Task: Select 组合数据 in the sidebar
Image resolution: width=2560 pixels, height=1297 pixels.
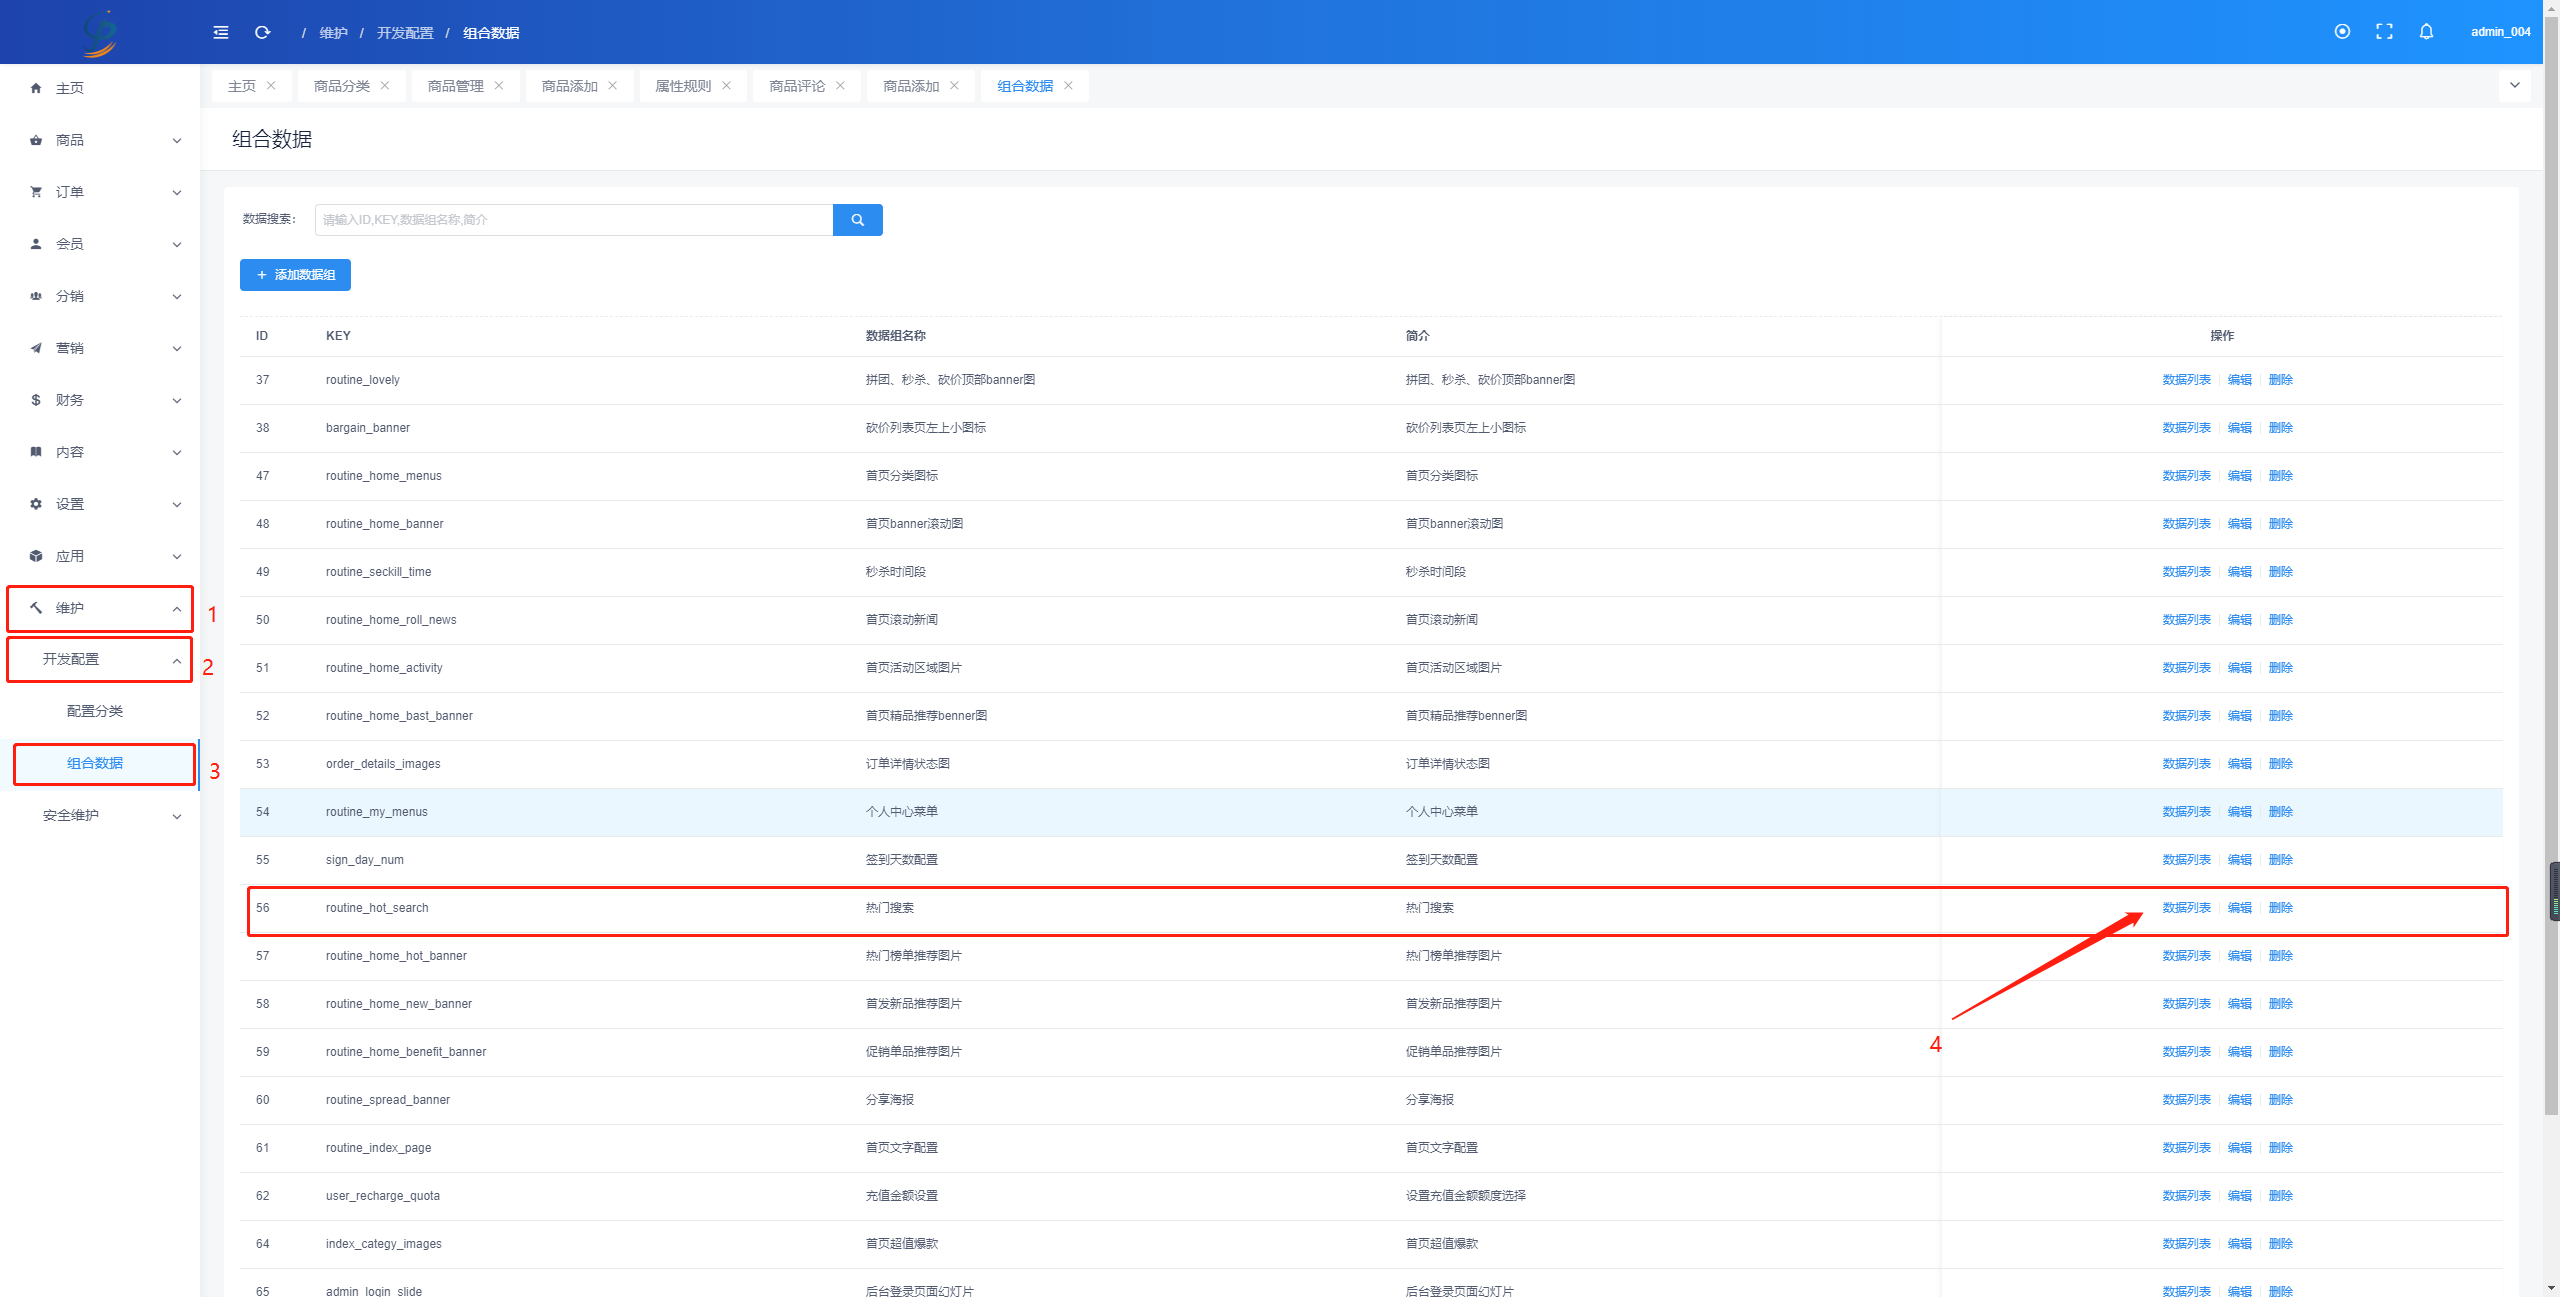Action: [x=95, y=763]
